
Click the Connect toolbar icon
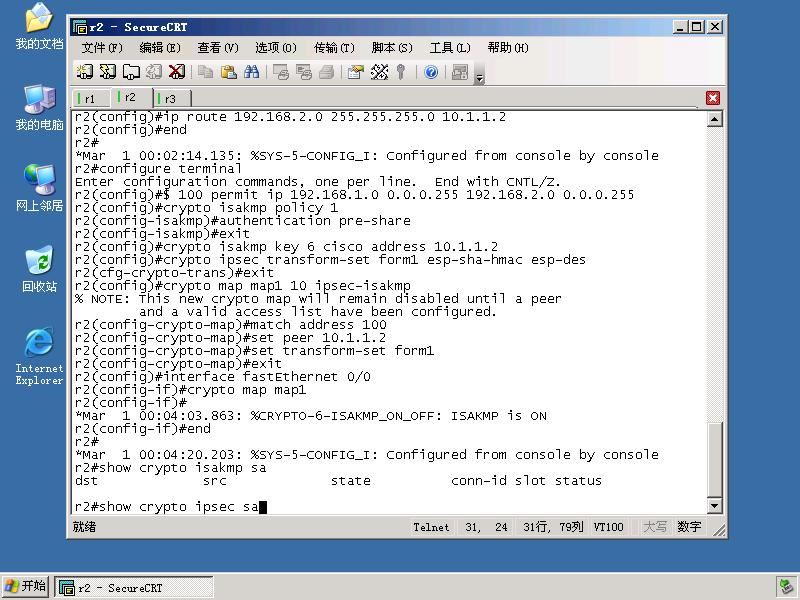point(85,72)
